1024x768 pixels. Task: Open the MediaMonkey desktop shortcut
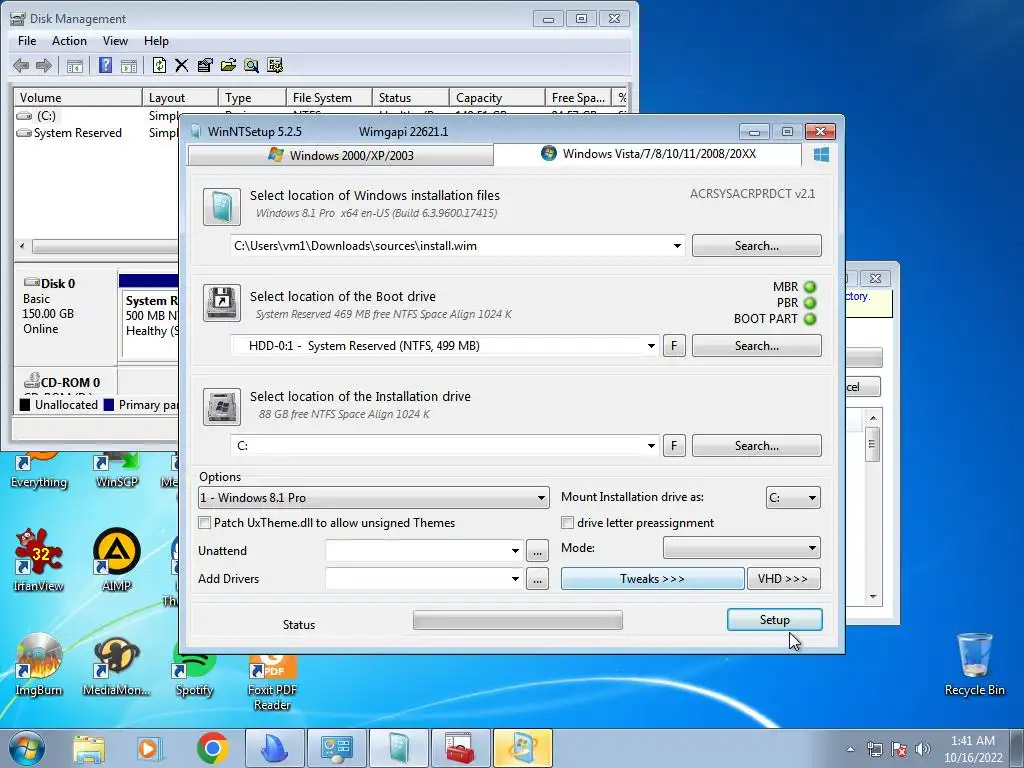point(116,664)
